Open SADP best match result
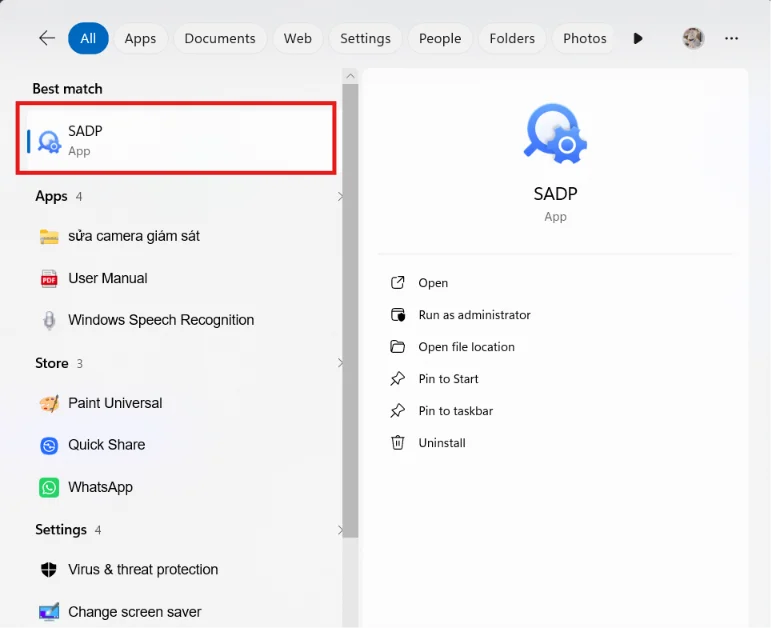Viewport: 771px width, 628px height. pos(176,138)
